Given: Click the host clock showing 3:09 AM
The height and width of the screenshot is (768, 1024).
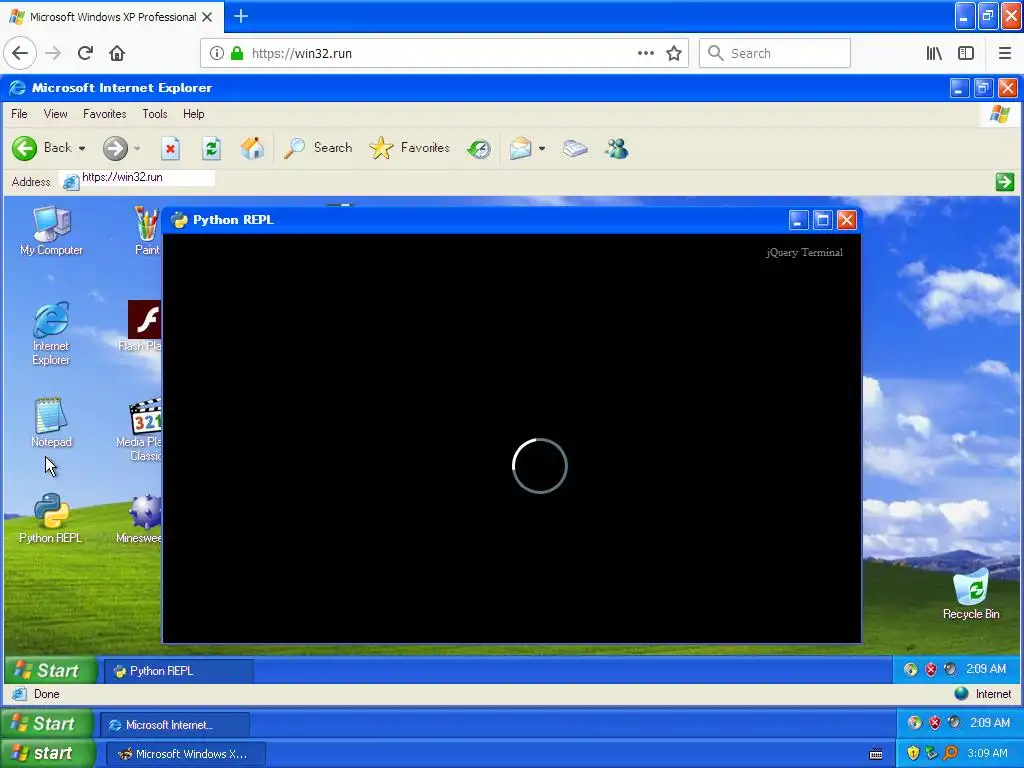Looking at the screenshot, I should tap(987, 753).
